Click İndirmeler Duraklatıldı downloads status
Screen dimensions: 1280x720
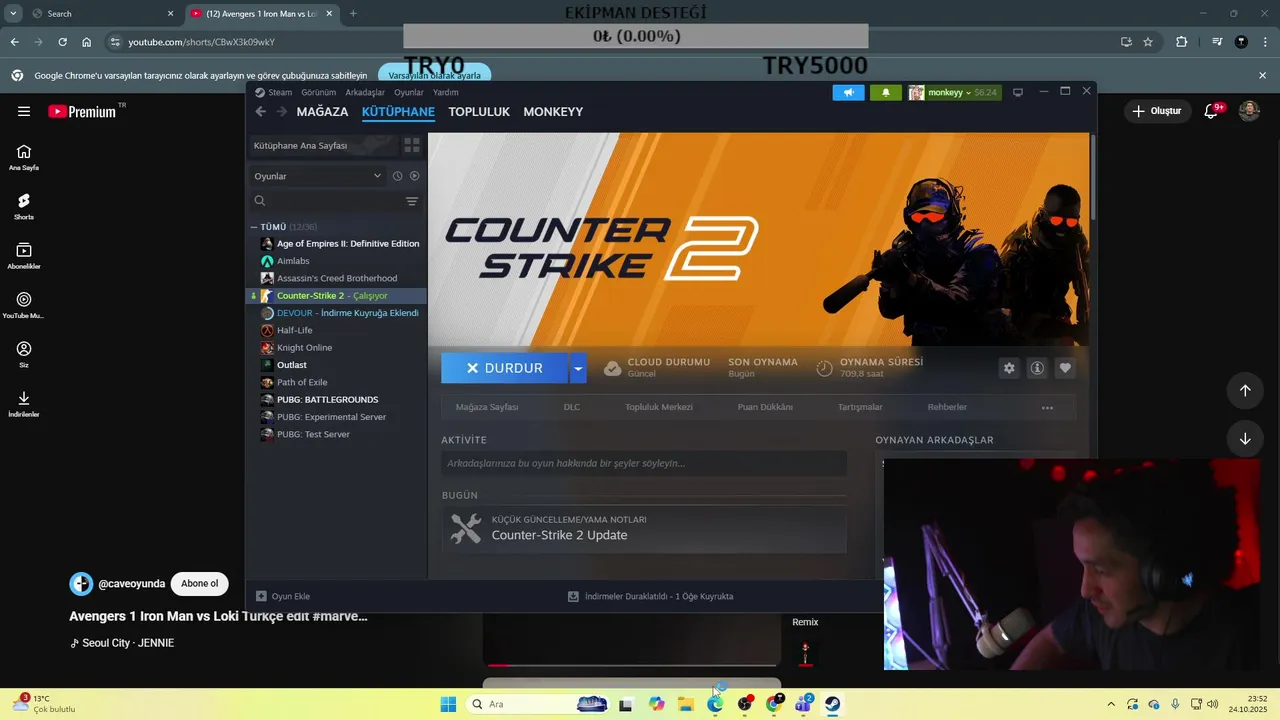[651, 596]
